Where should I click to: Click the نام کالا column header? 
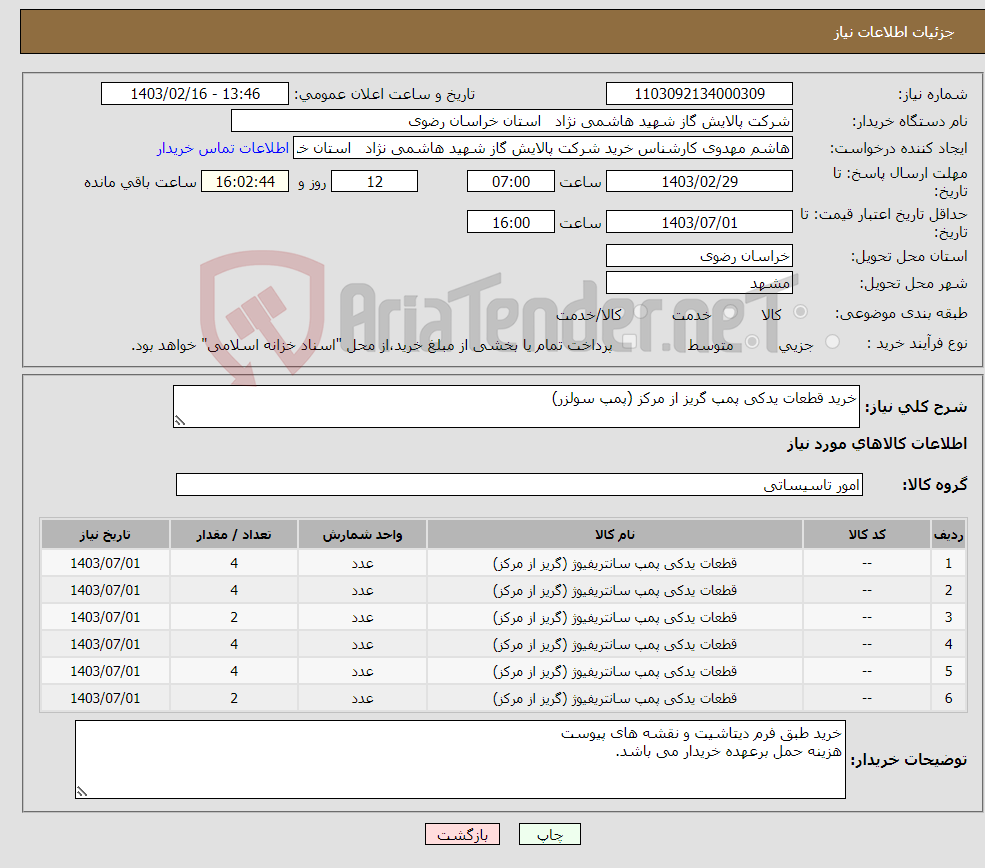614,534
